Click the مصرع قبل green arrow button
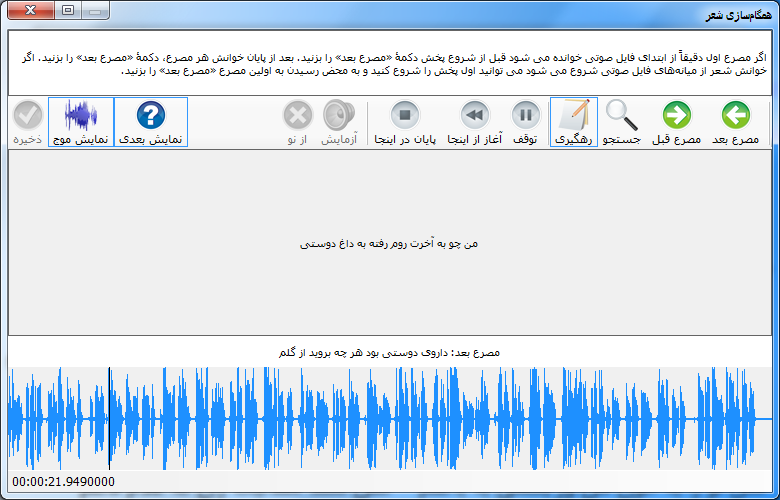The width and height of the screenshot is (780, 500). click(677, 122)
